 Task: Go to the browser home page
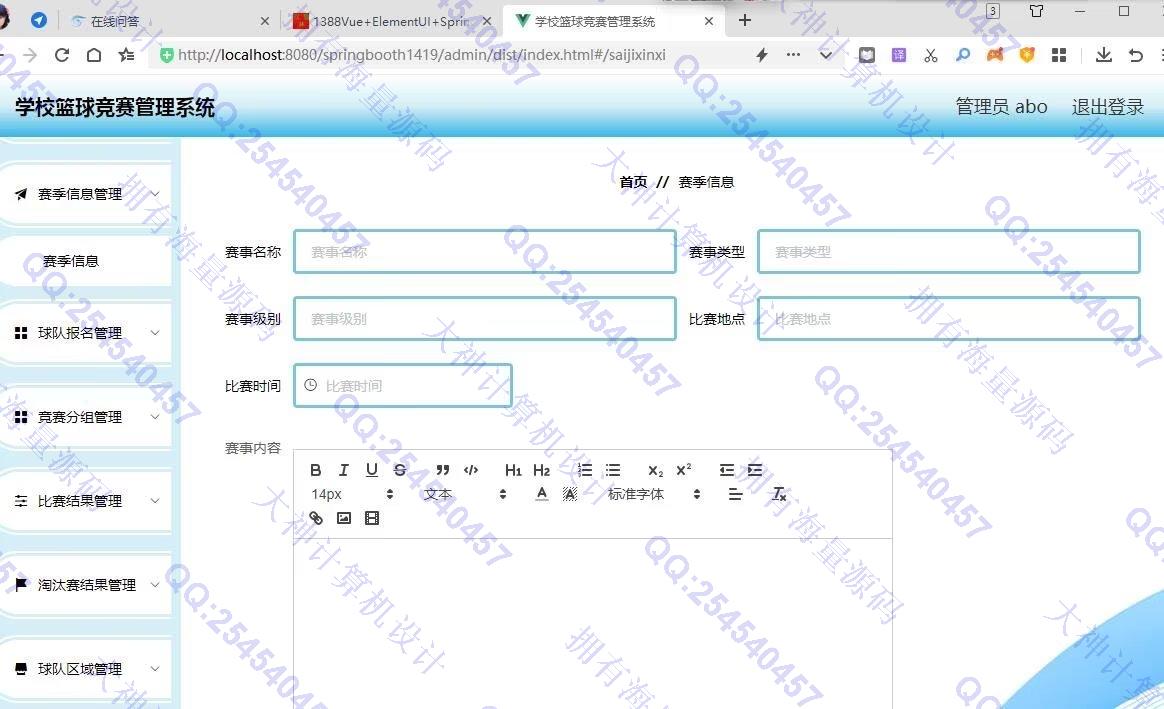(x=94, y=55)
